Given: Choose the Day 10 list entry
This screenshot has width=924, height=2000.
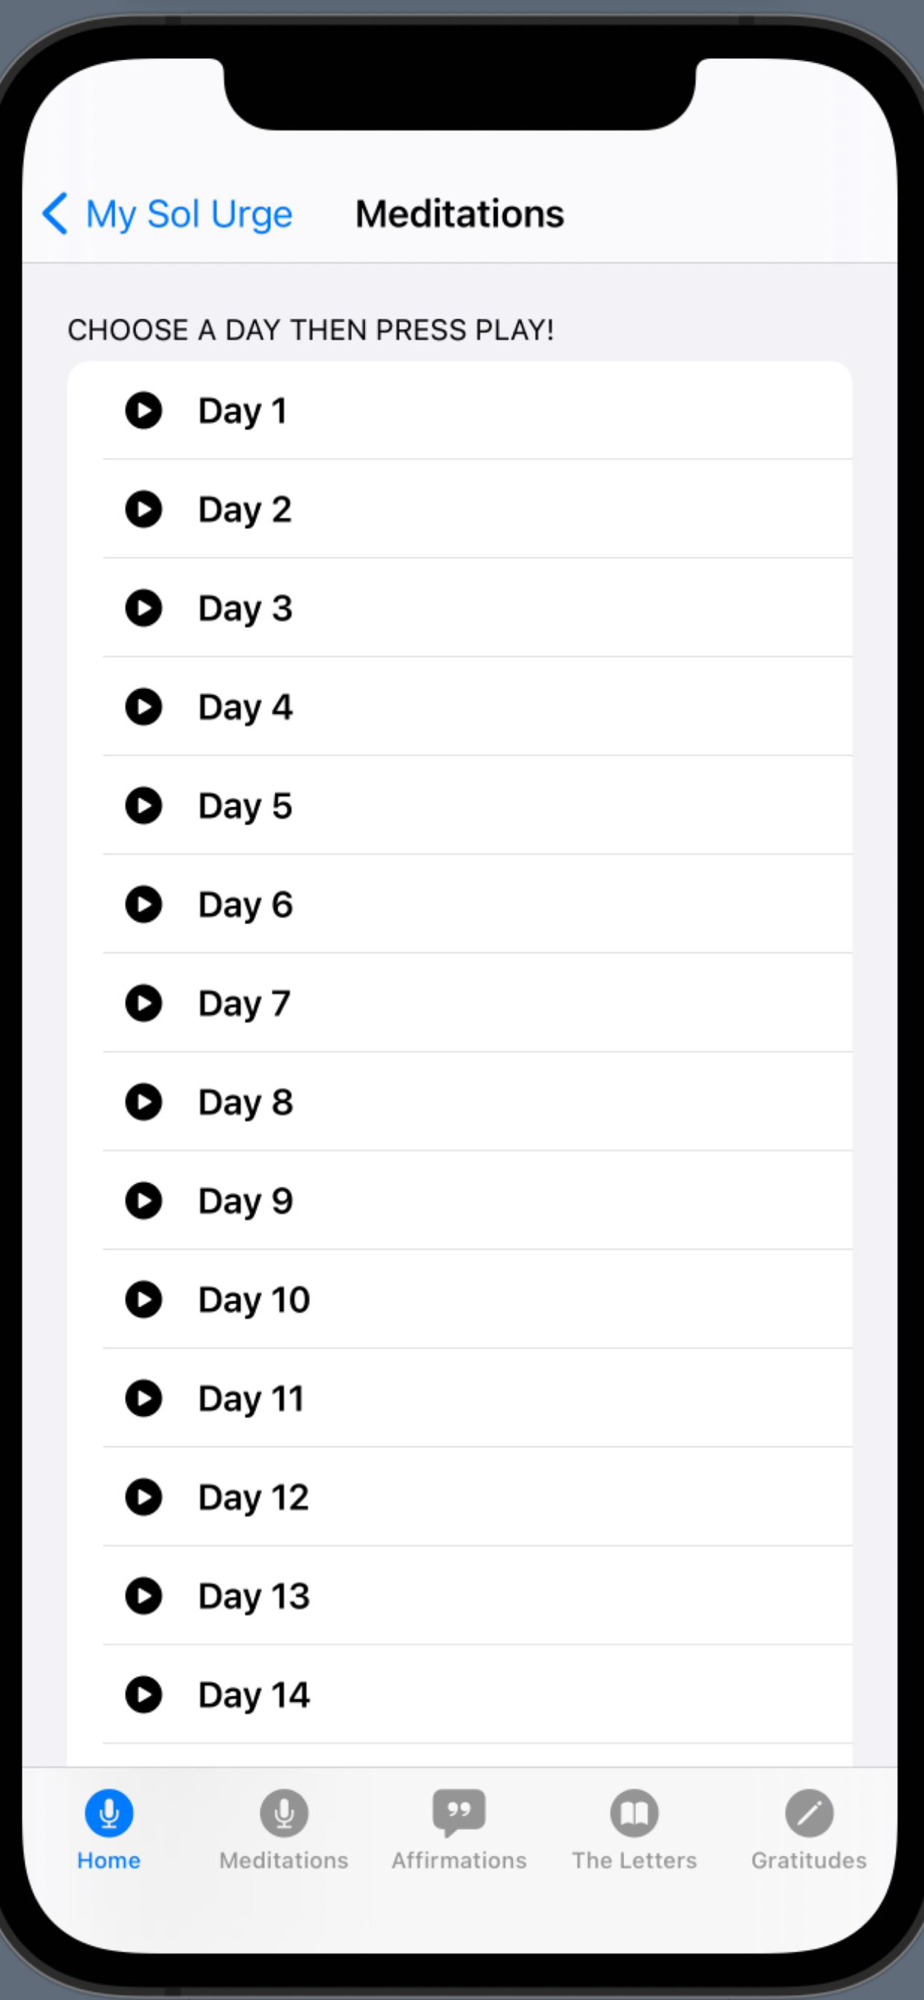Looking at the screenshot, I should (460, 1299).
